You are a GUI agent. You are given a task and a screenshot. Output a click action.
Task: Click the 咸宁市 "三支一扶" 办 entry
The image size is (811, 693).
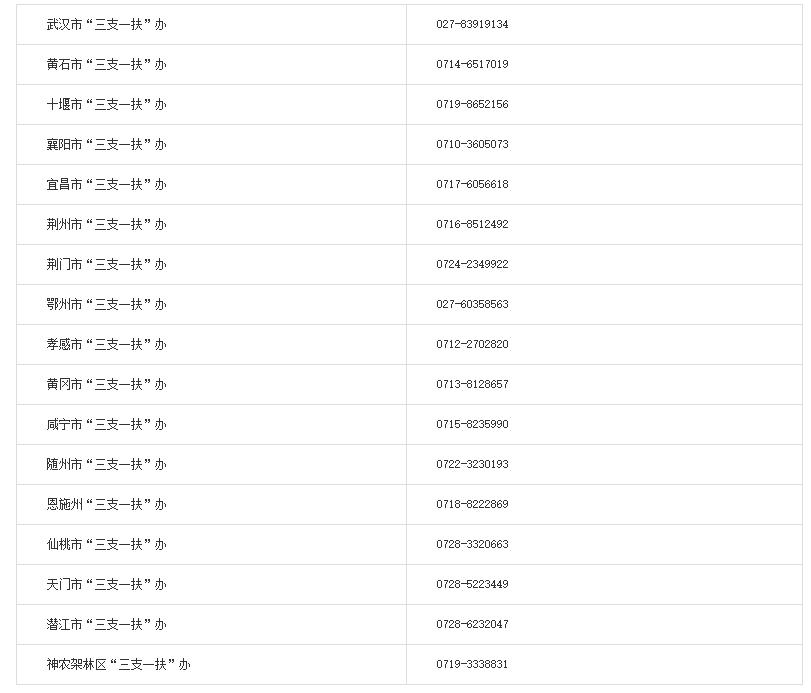107,425
